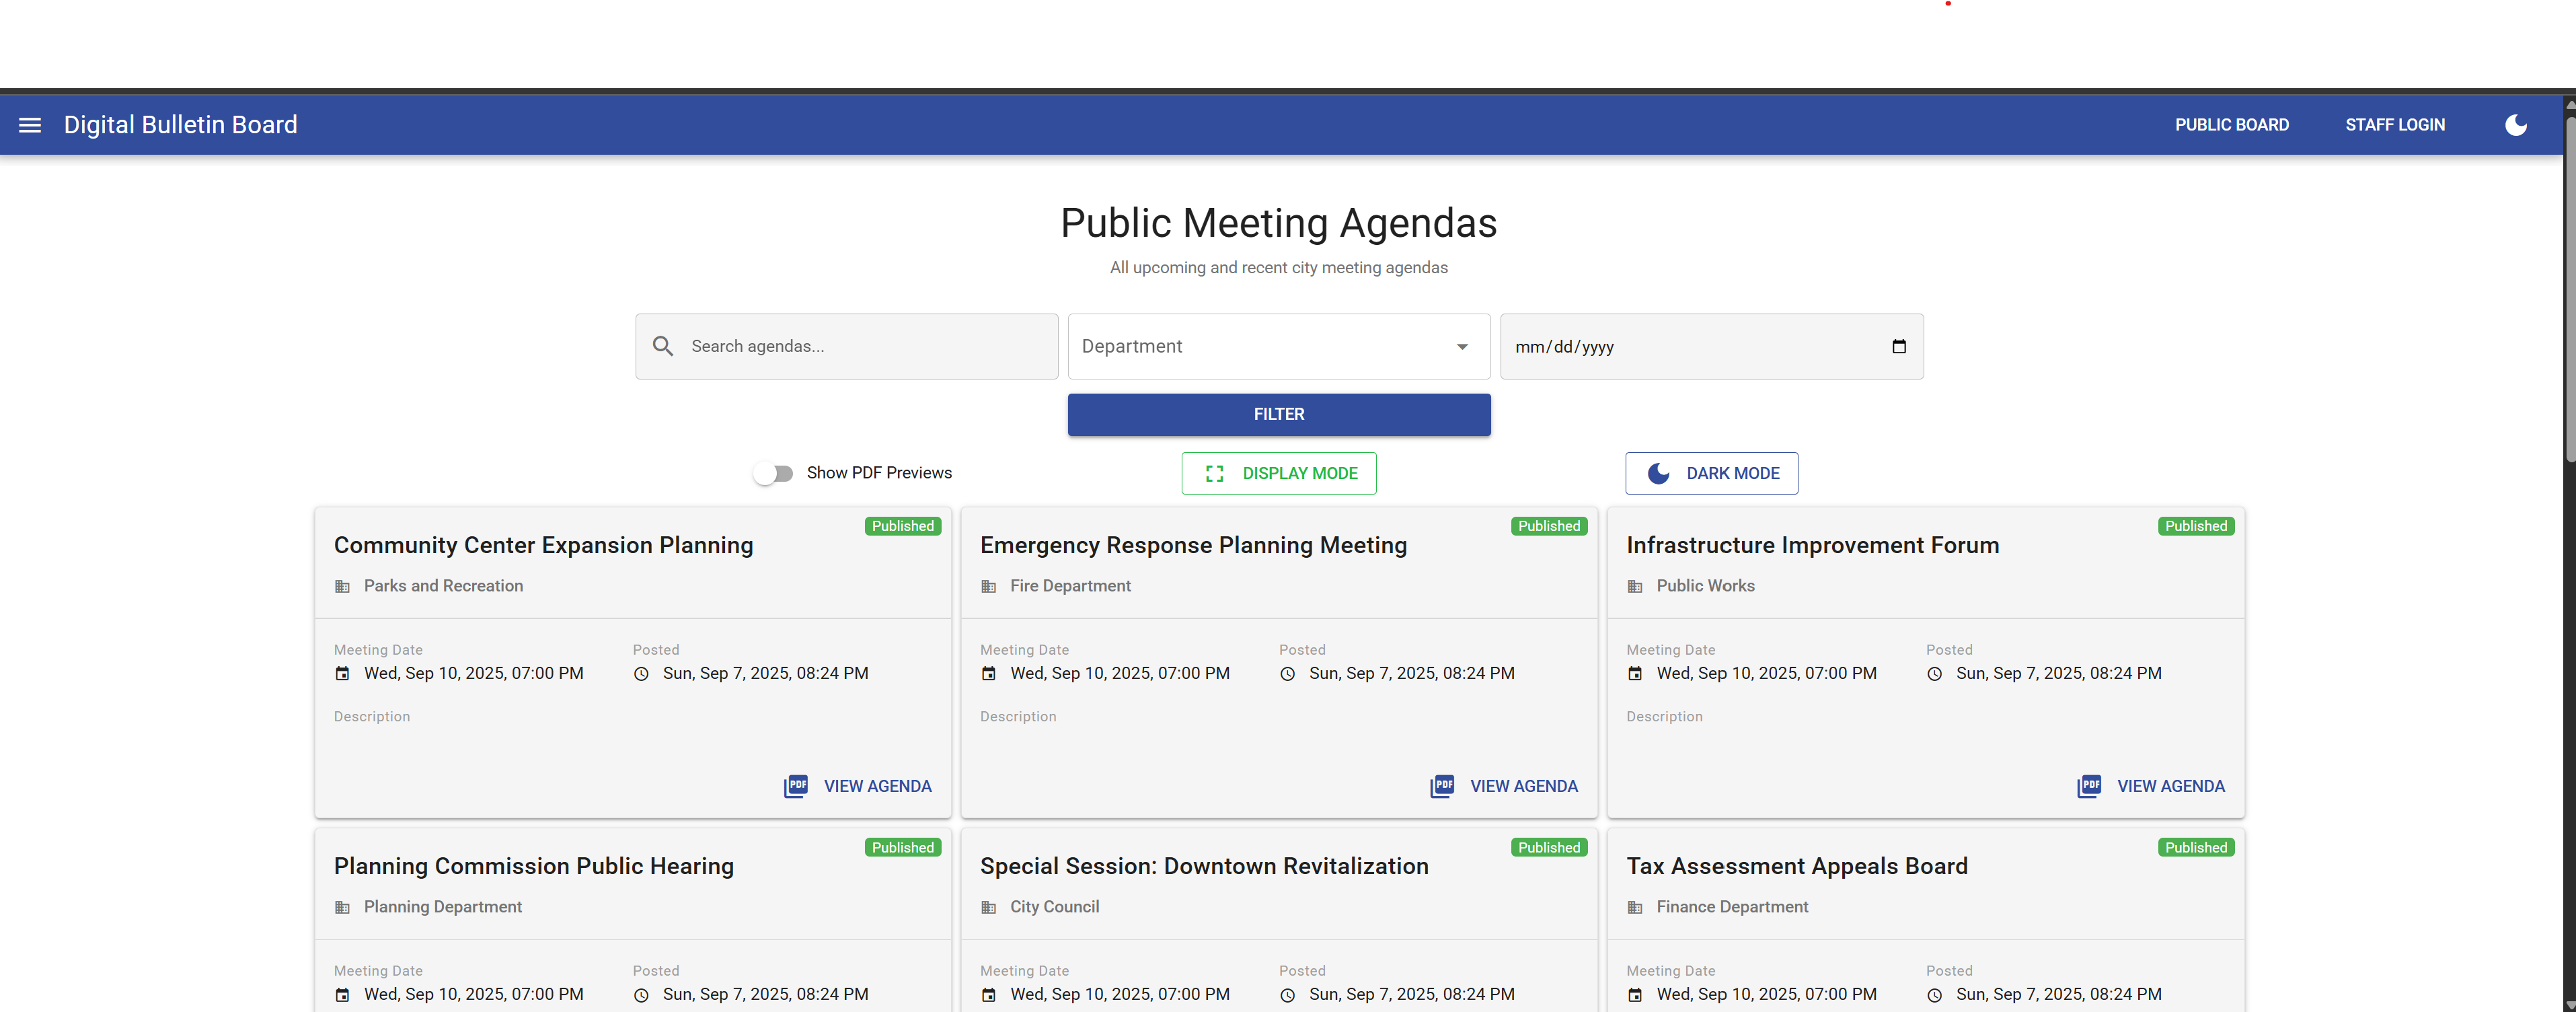Toggle the Show PDF Previews switch
Viewport: 2576px width, 1012px height.
(x=773, y=474)
